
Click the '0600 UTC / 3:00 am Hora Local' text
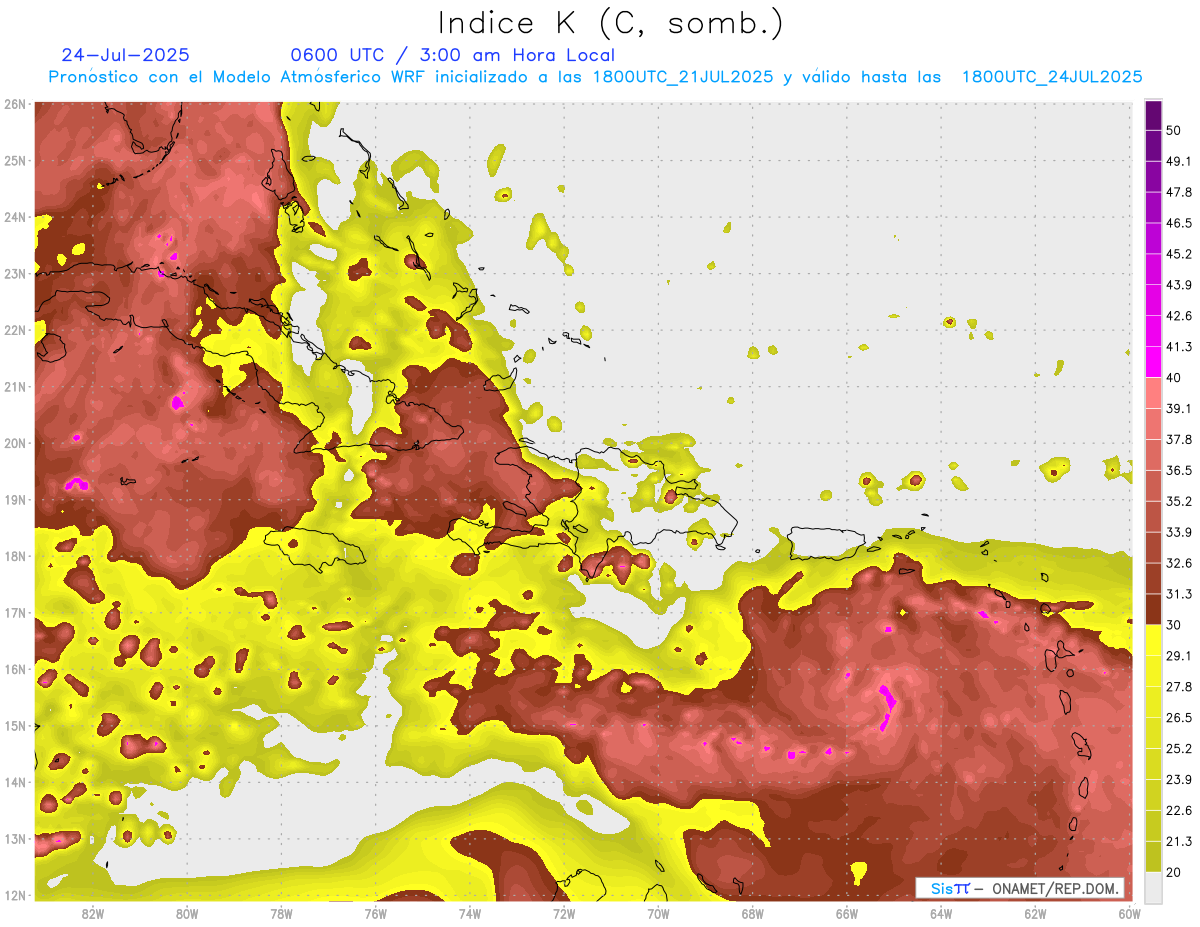[x=452, y=55]
